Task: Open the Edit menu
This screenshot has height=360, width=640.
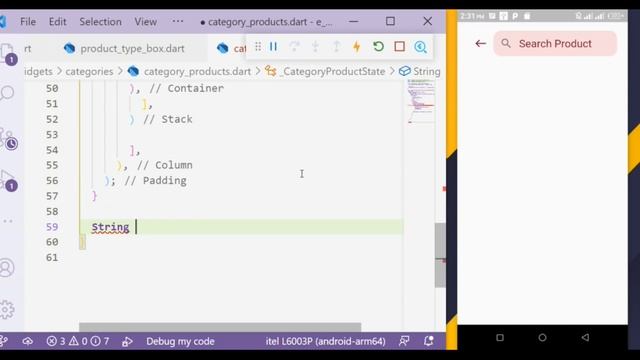Action: pos(58,22)
